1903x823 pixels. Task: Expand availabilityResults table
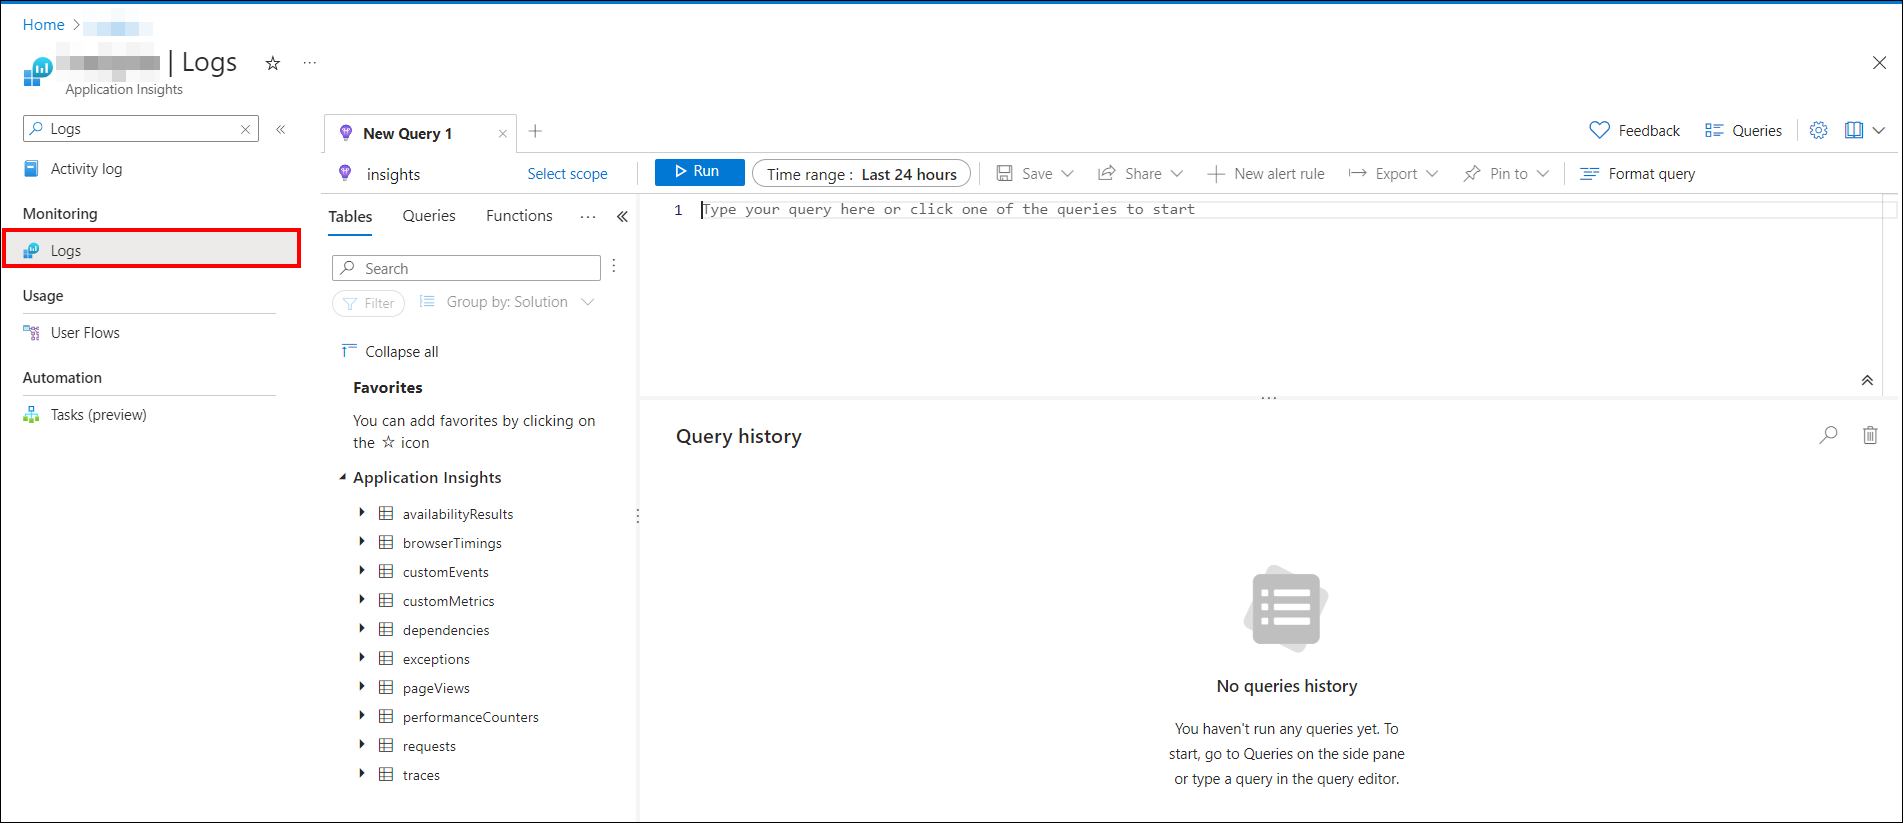point(361,513)
